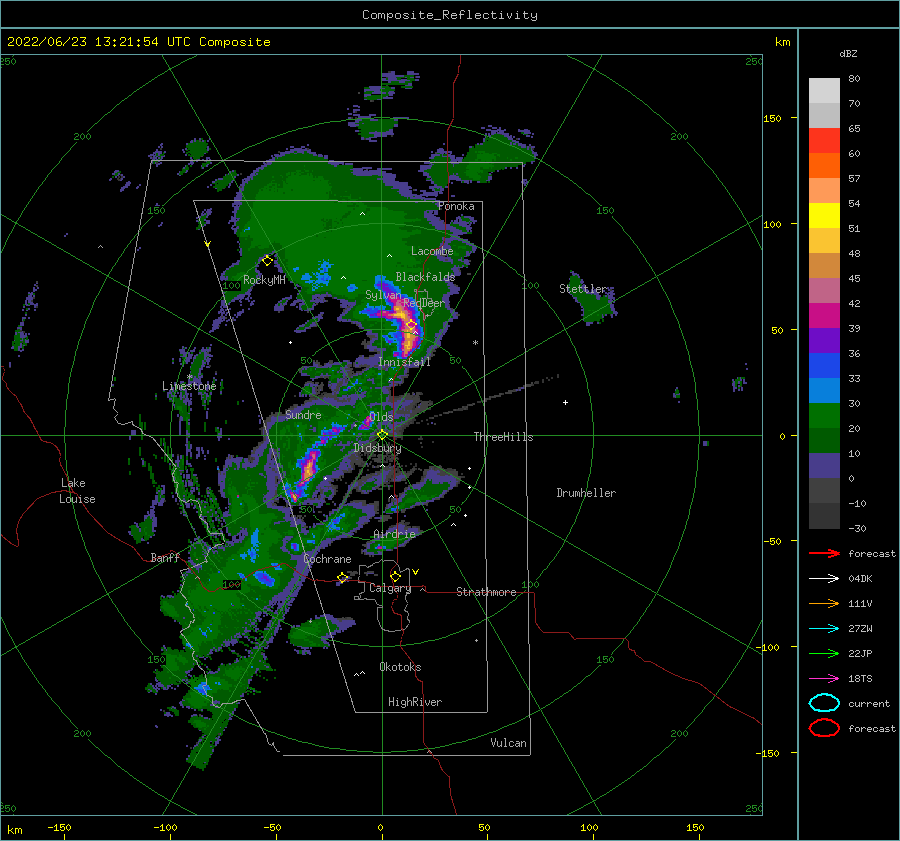
Task: Select the orange 111V arrow icon
Action: click(x=824, y=603)
